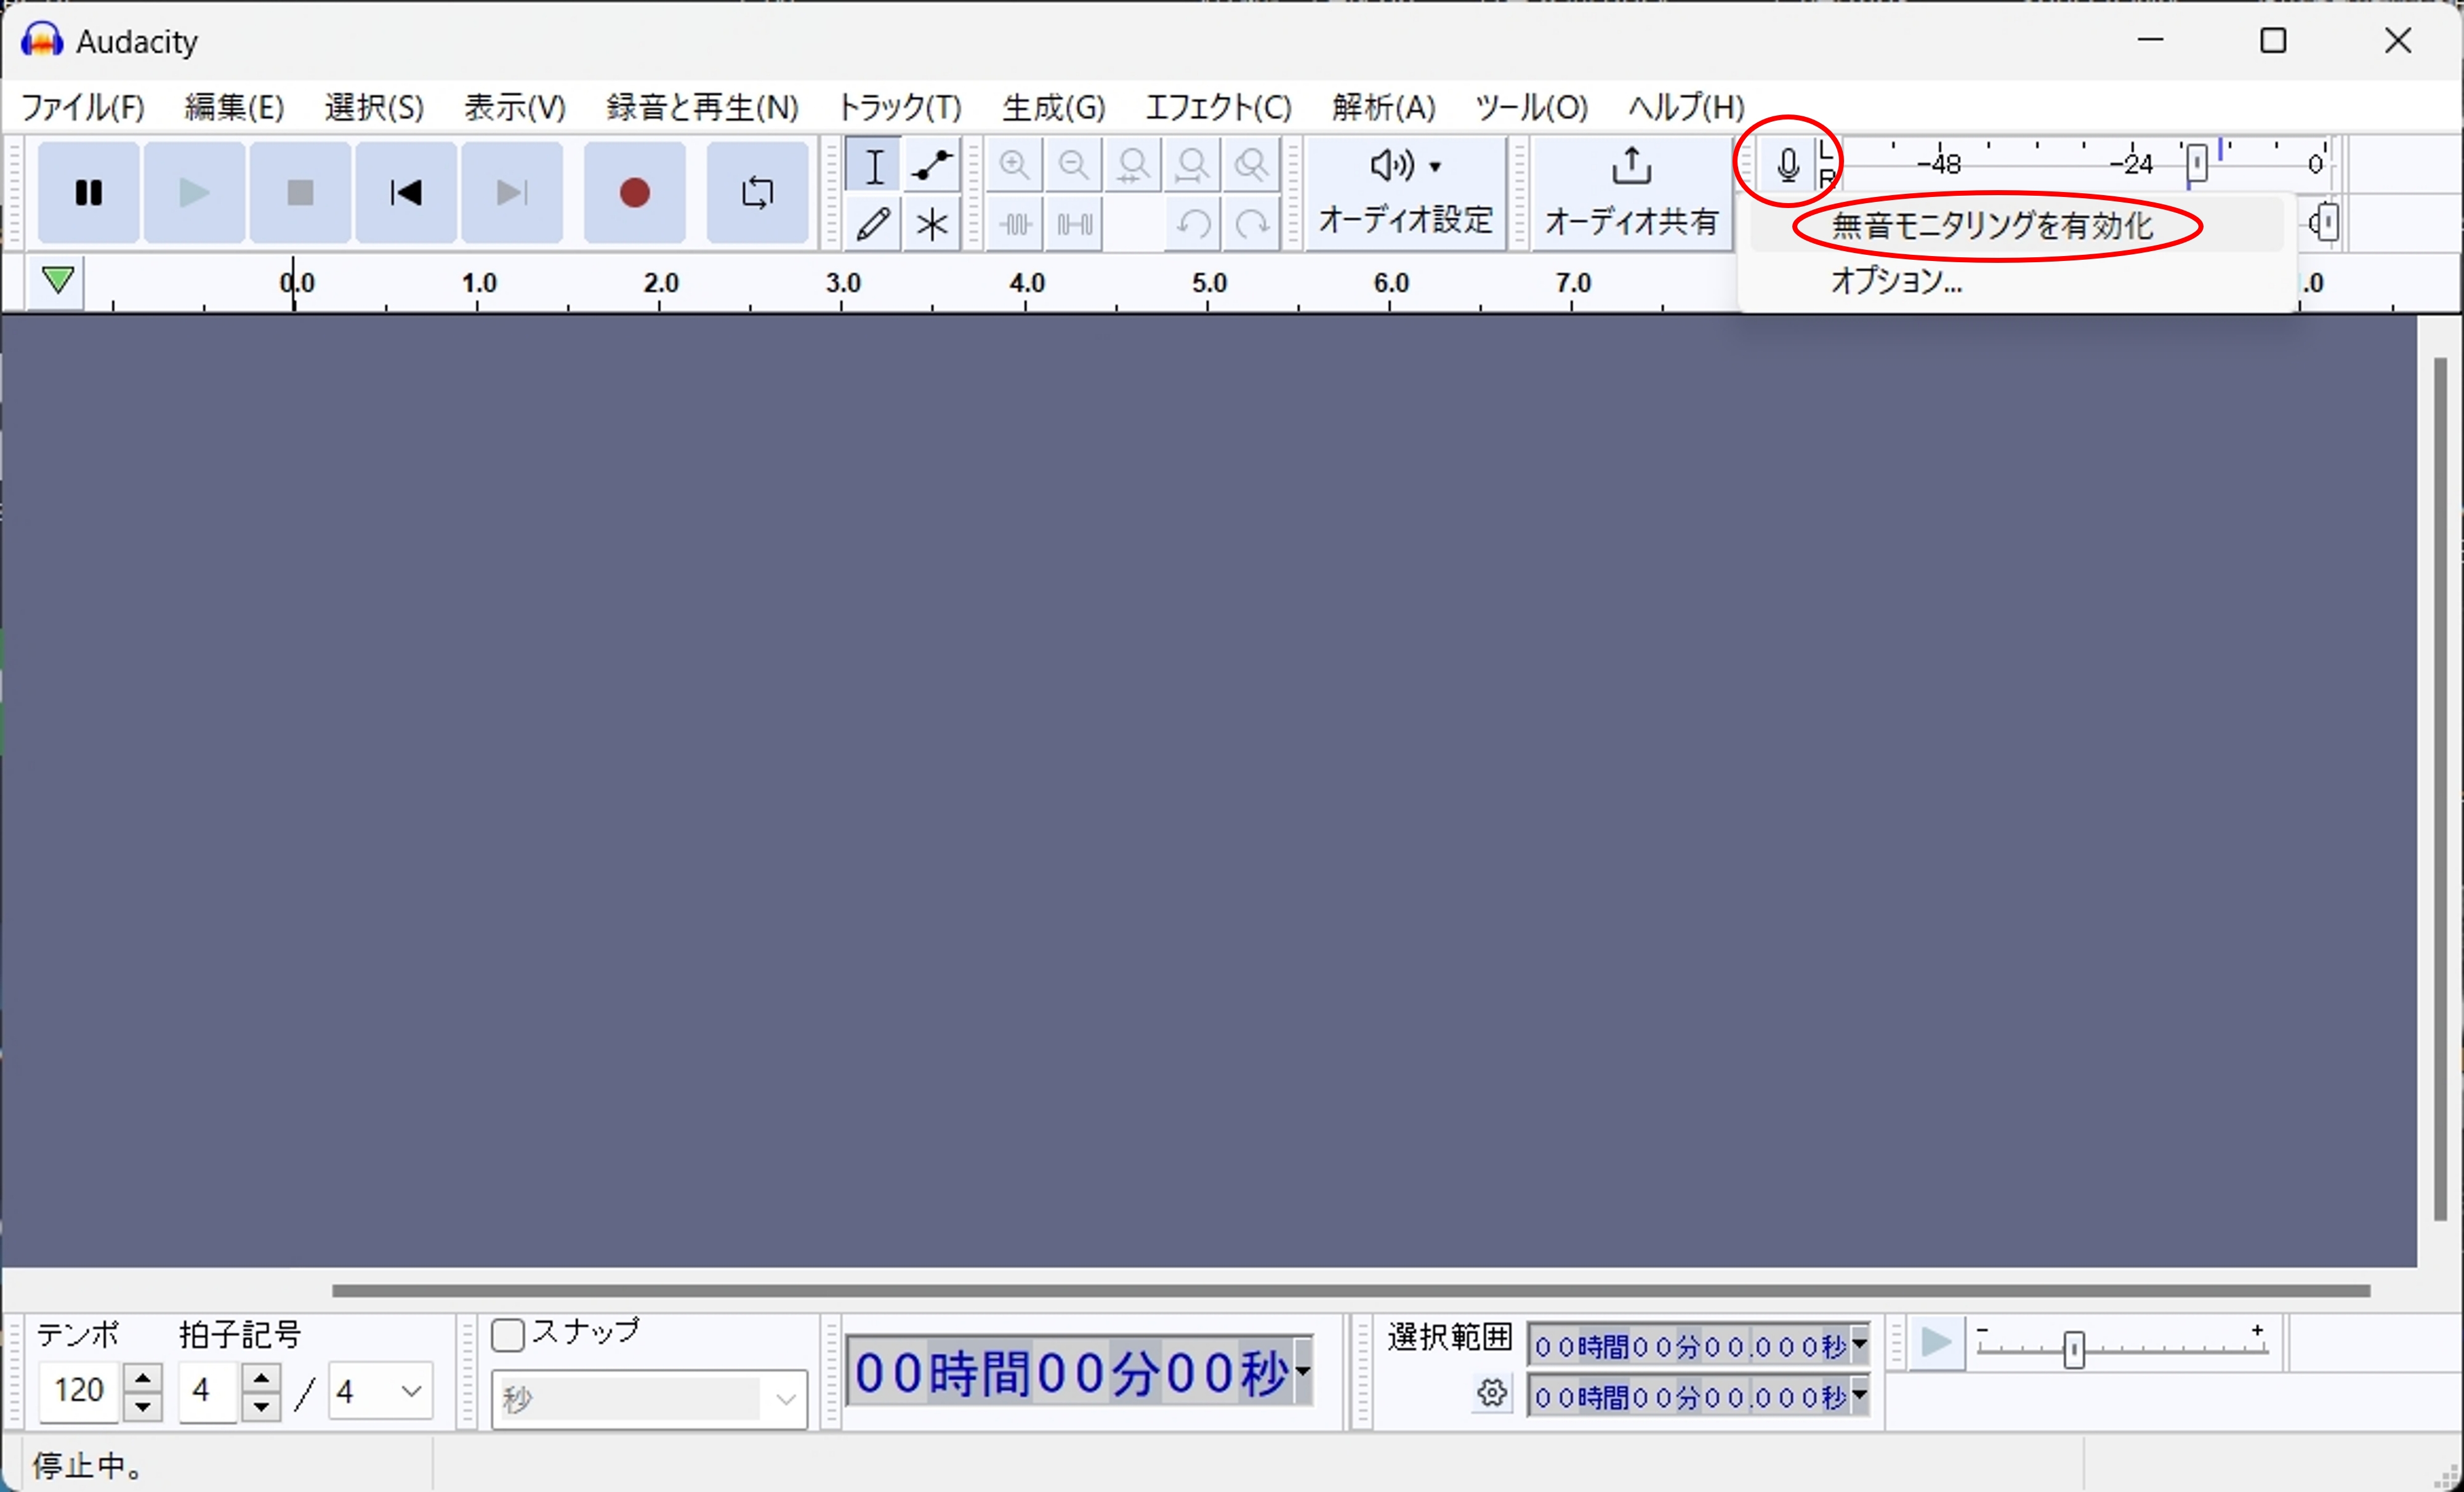
Task: Open the ヘルプ(H) menu
Action: click(1686, 107)
